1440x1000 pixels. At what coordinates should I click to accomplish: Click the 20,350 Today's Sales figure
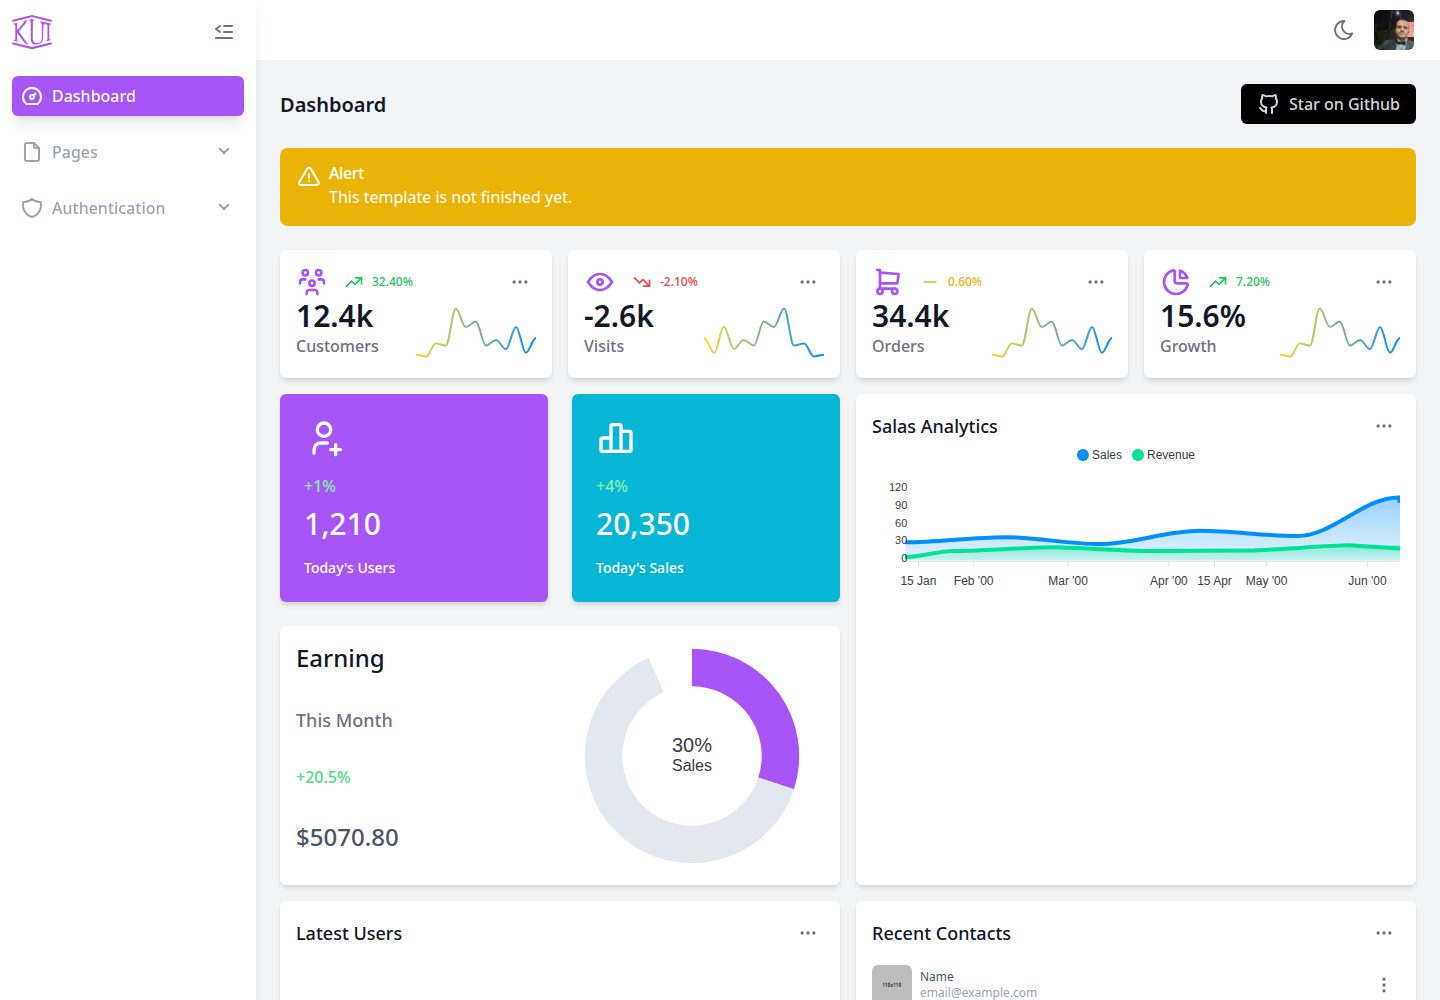click(x=643, y=524)
